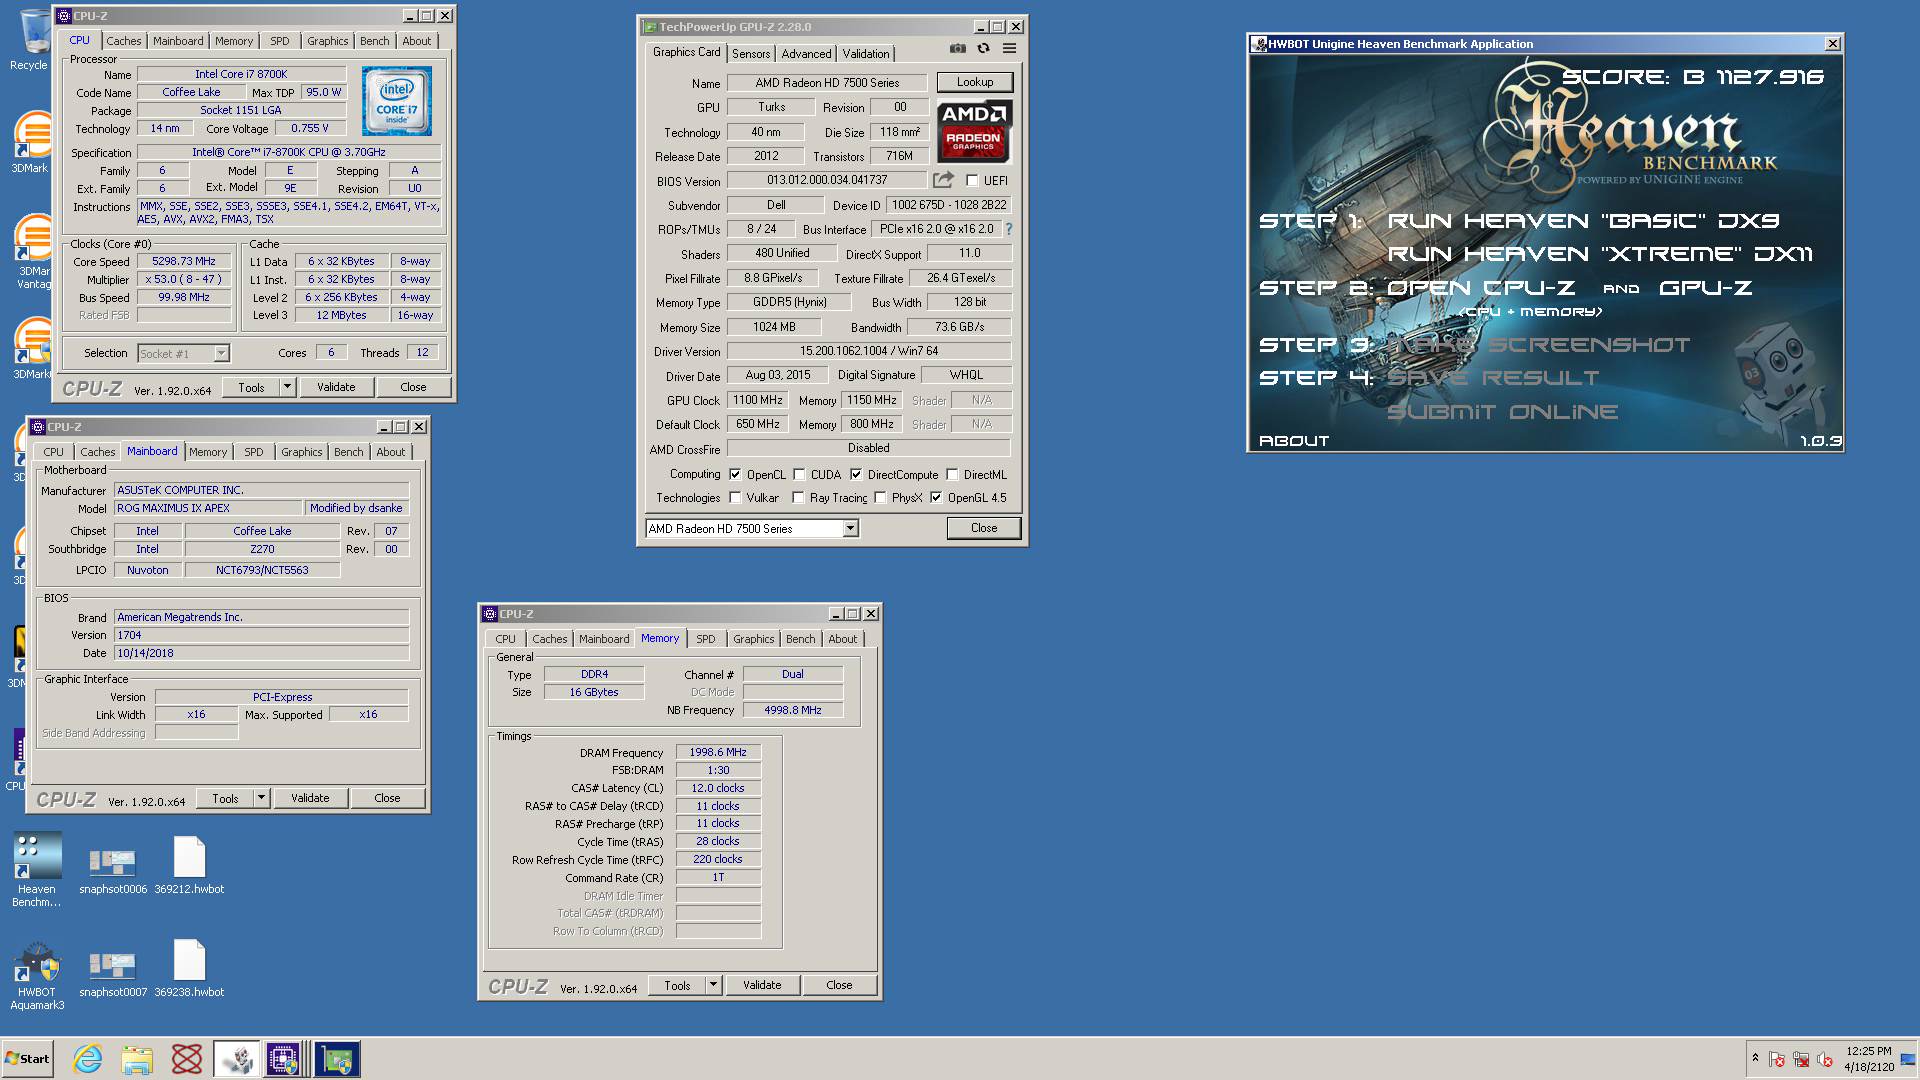Toggle the Ray Tracing checkbox

click(798, 498)
